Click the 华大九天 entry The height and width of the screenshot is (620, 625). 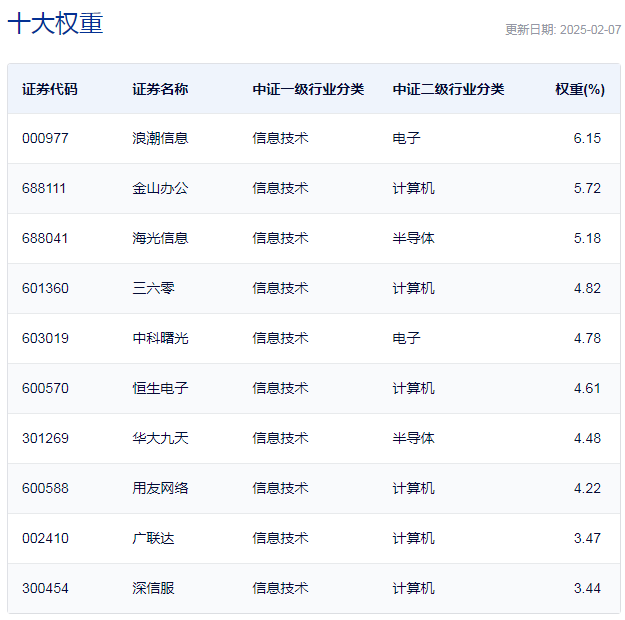coord(160,438)
